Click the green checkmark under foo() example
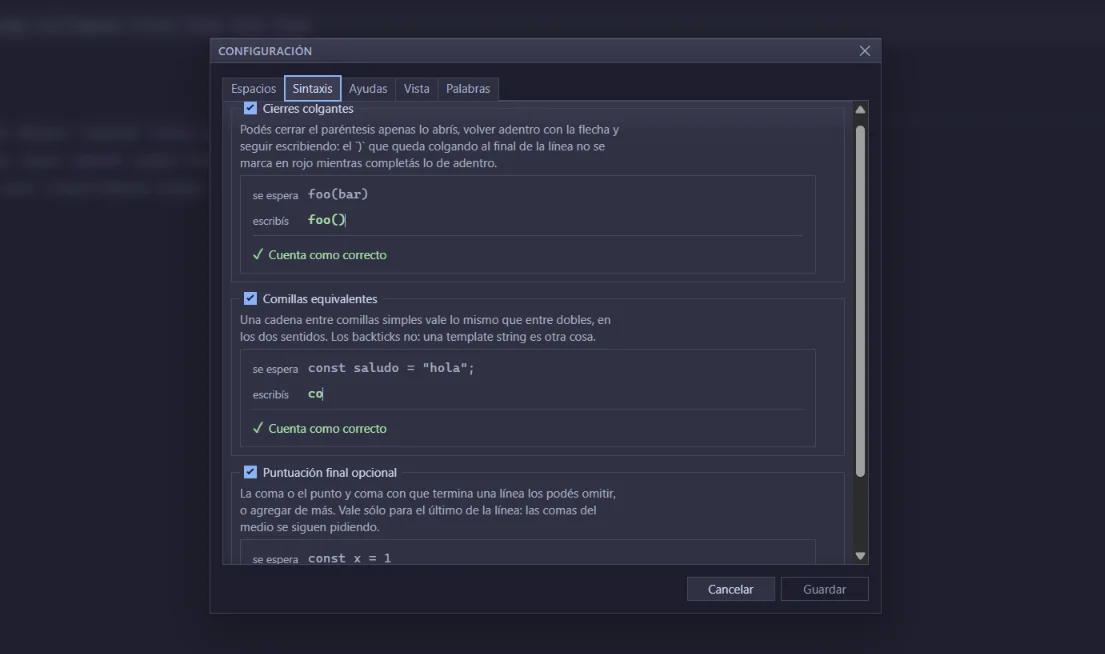Image resolution: width=1105 pixels, height=654 pixels. click(x=258, y=254)
